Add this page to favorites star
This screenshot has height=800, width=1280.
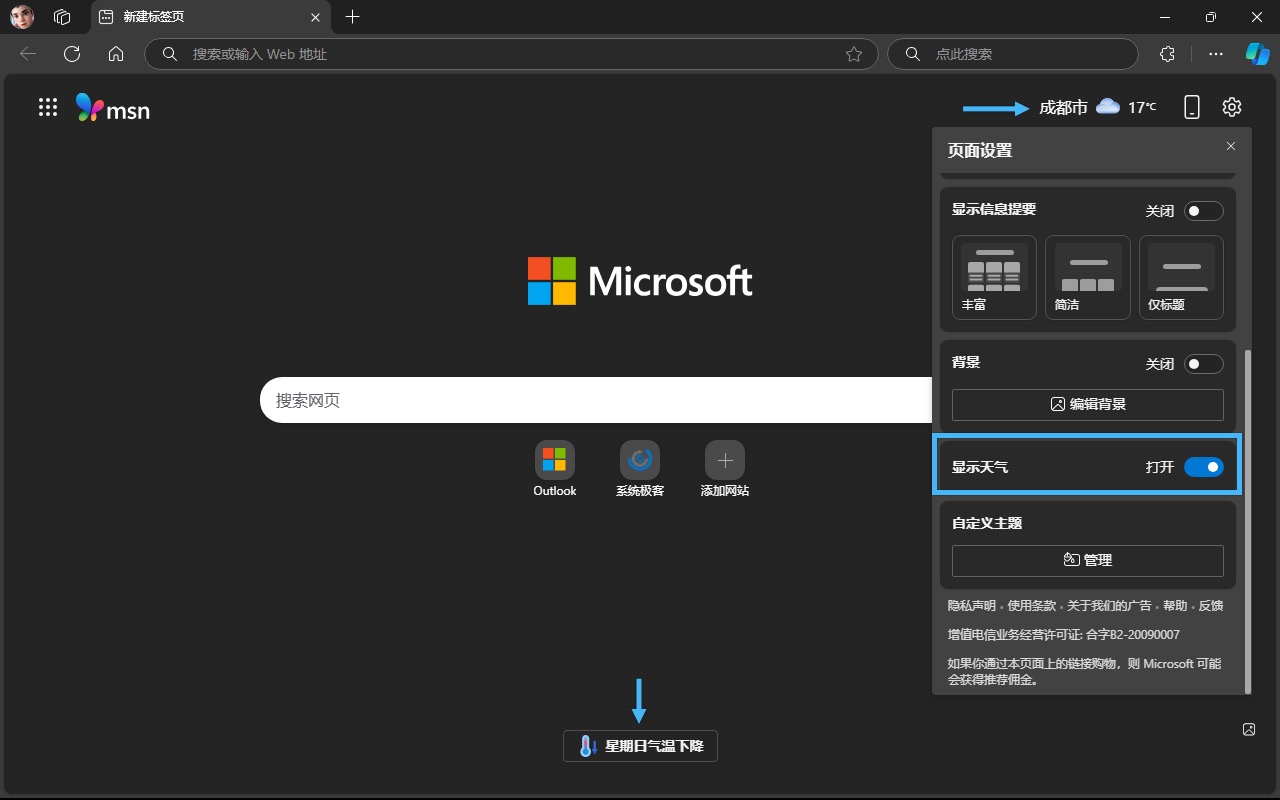tap(854, 54)
